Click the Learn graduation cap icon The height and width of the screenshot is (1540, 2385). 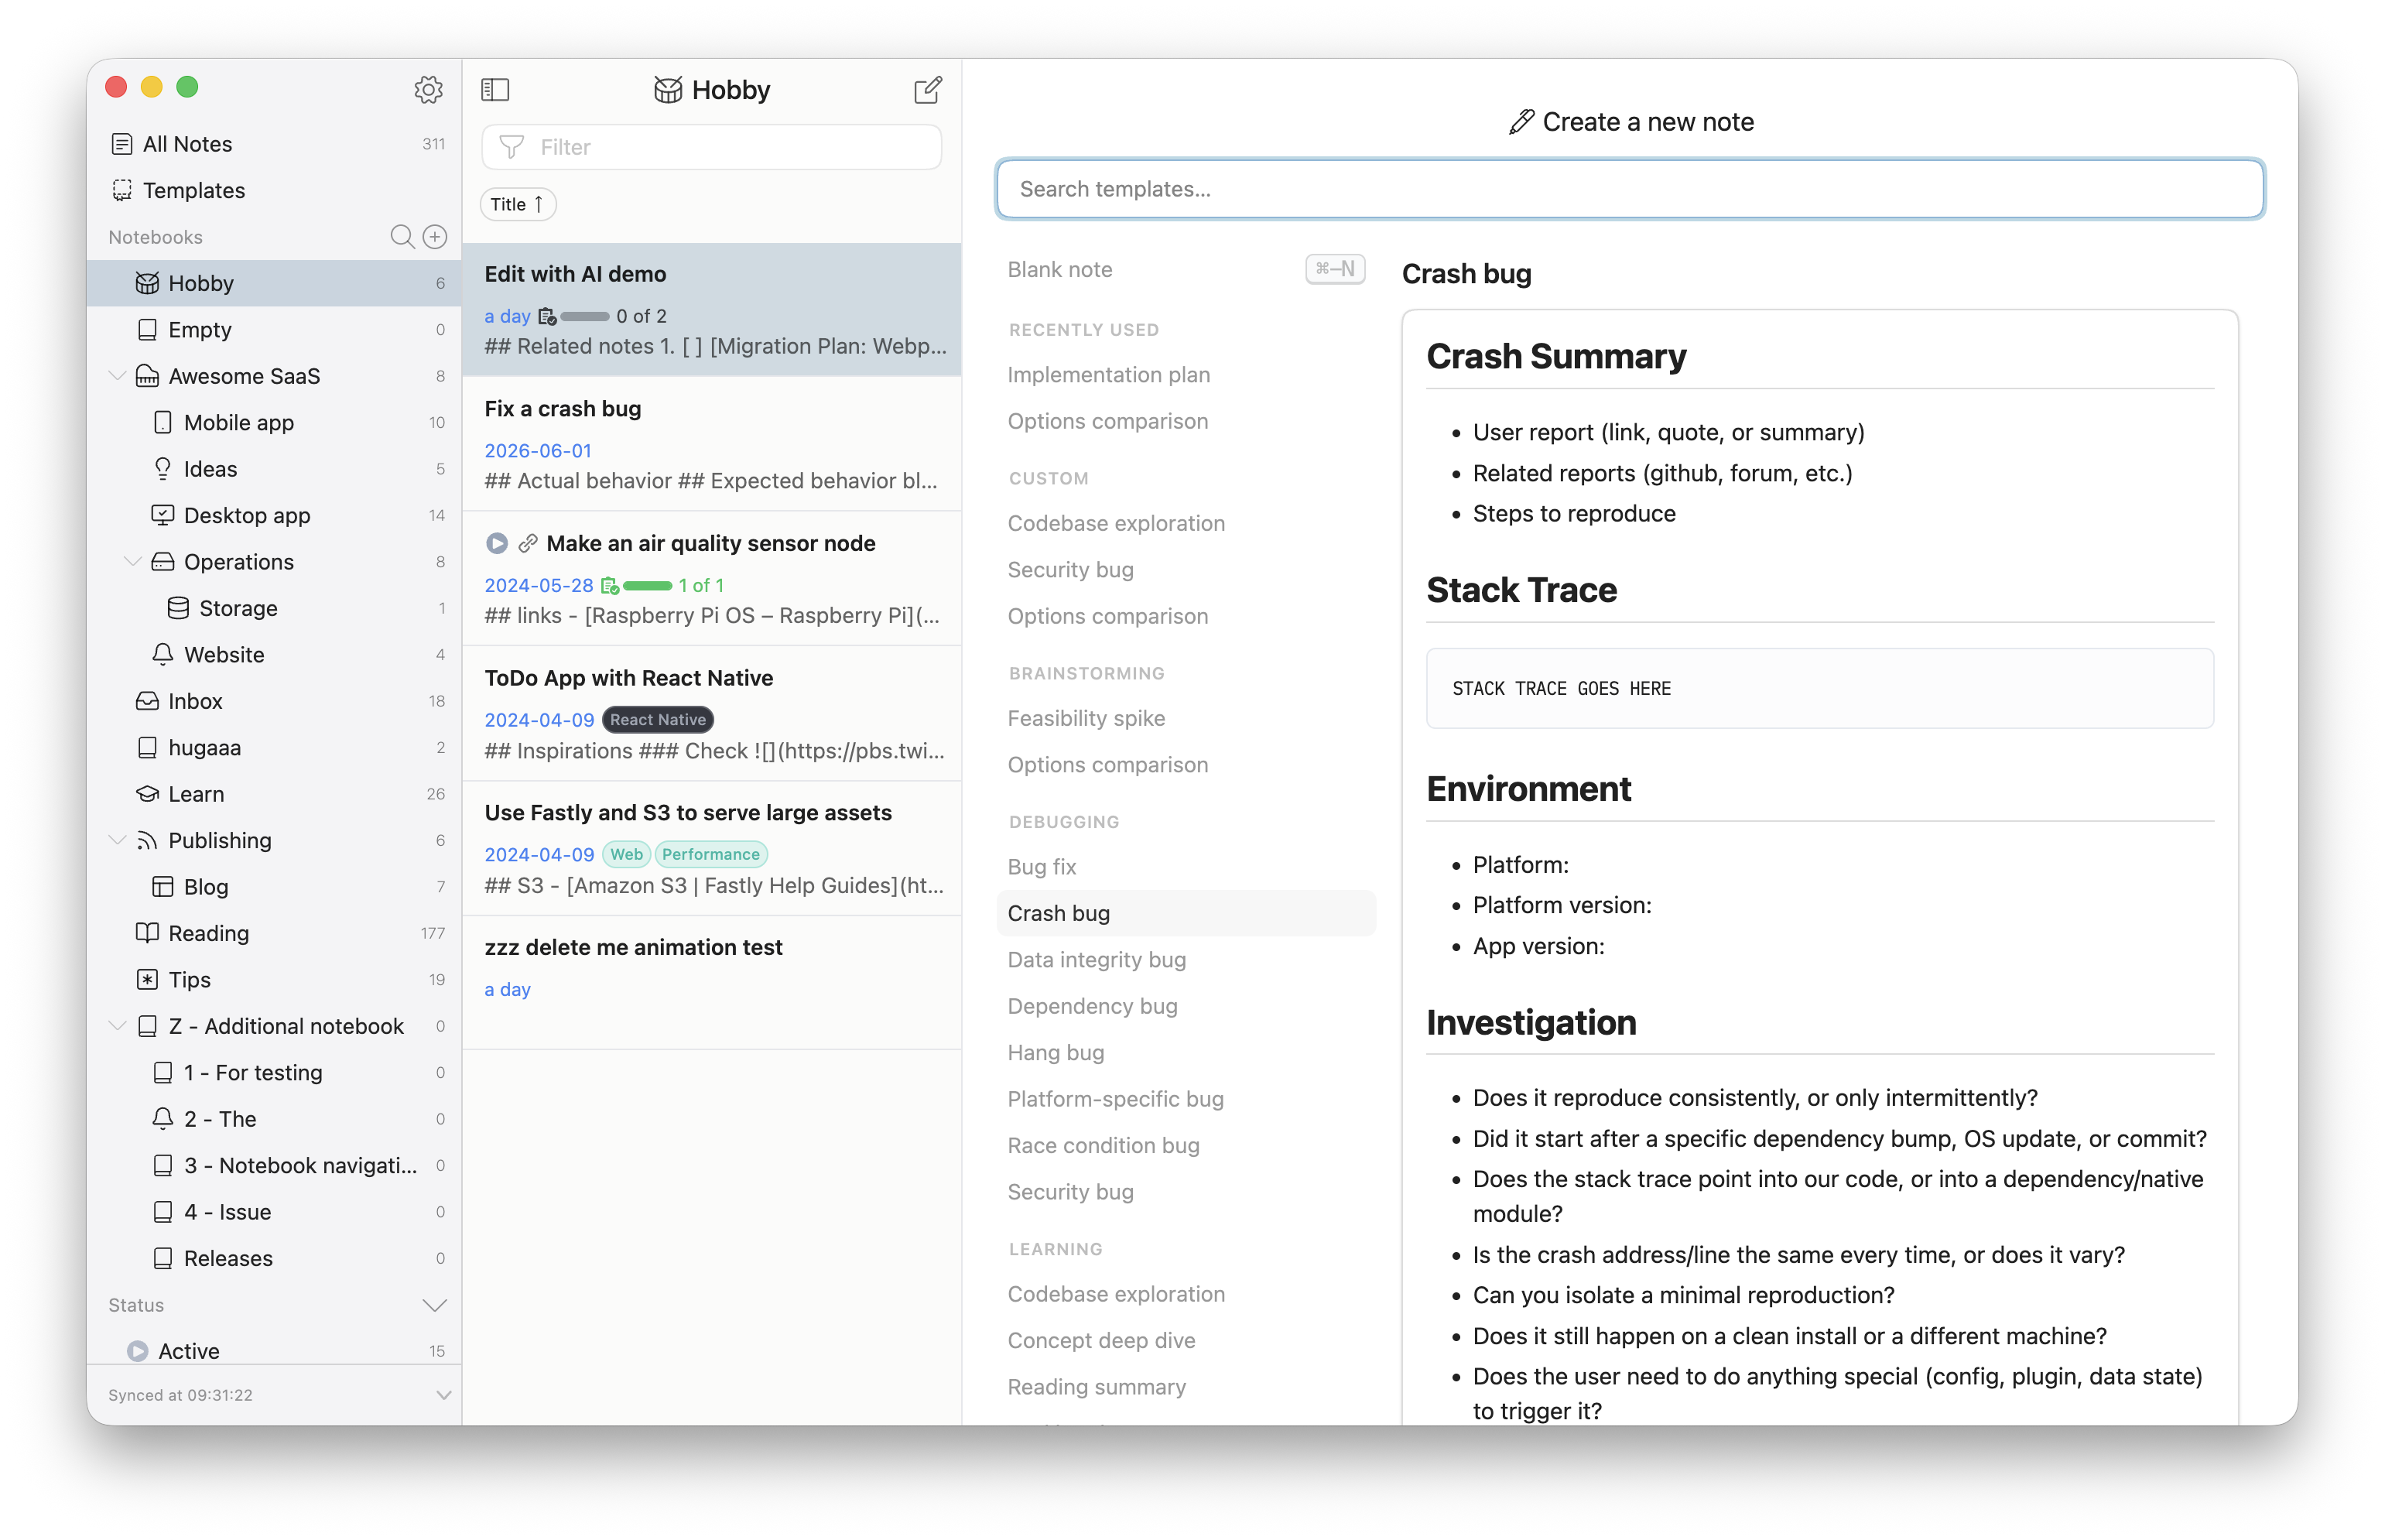point(147,794)
